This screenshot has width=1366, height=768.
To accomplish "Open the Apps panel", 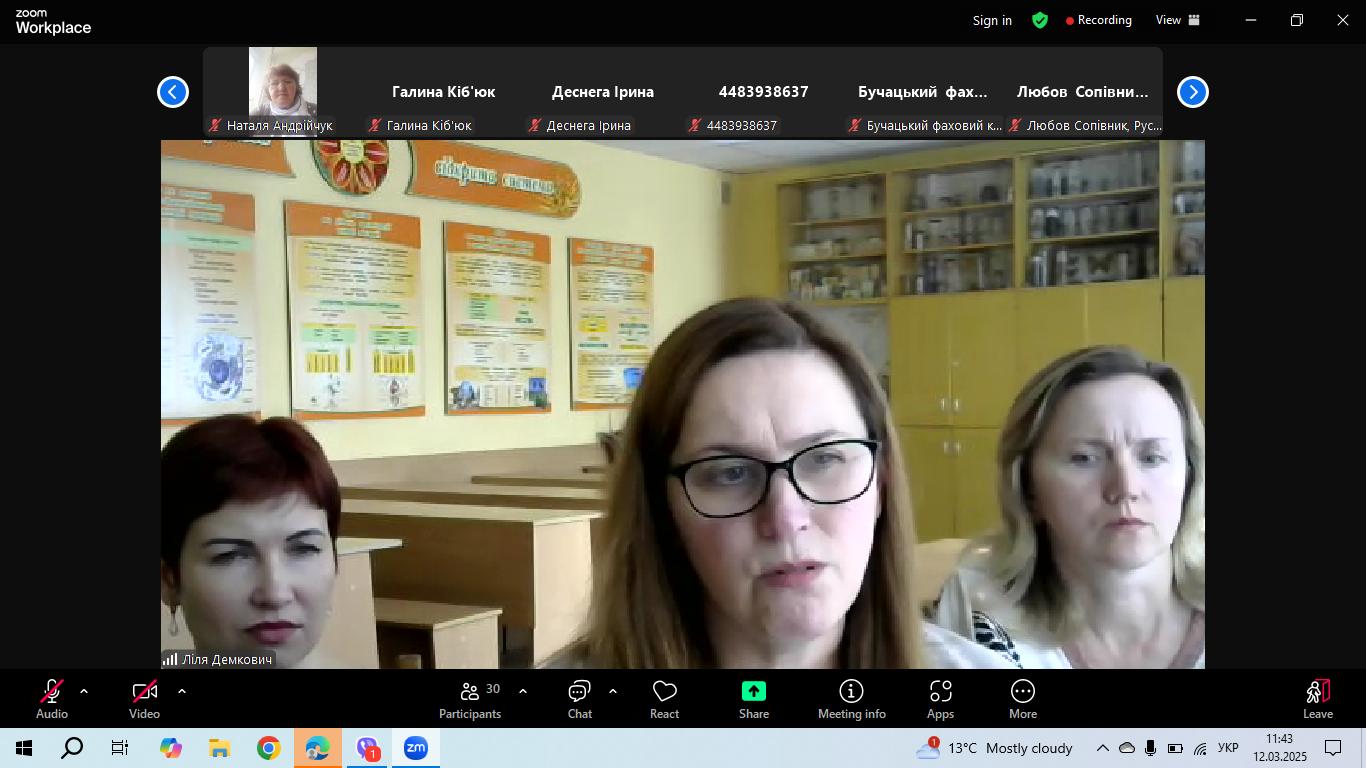I will [940, 700].
